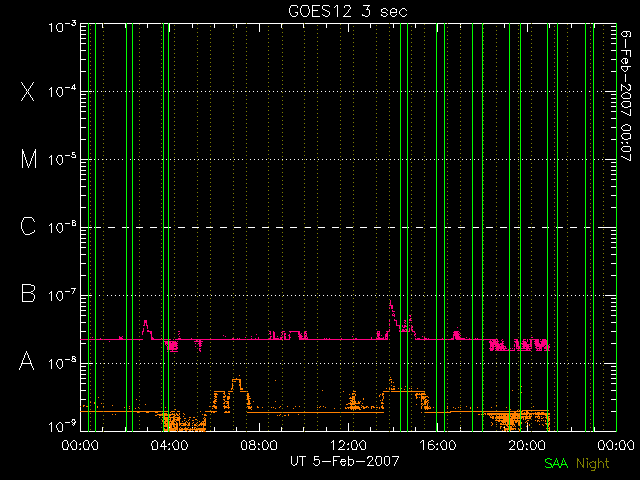Click the pink flux bump near 03:00
640x480 pixels.
pyautogui.click(x=146, y=329)
